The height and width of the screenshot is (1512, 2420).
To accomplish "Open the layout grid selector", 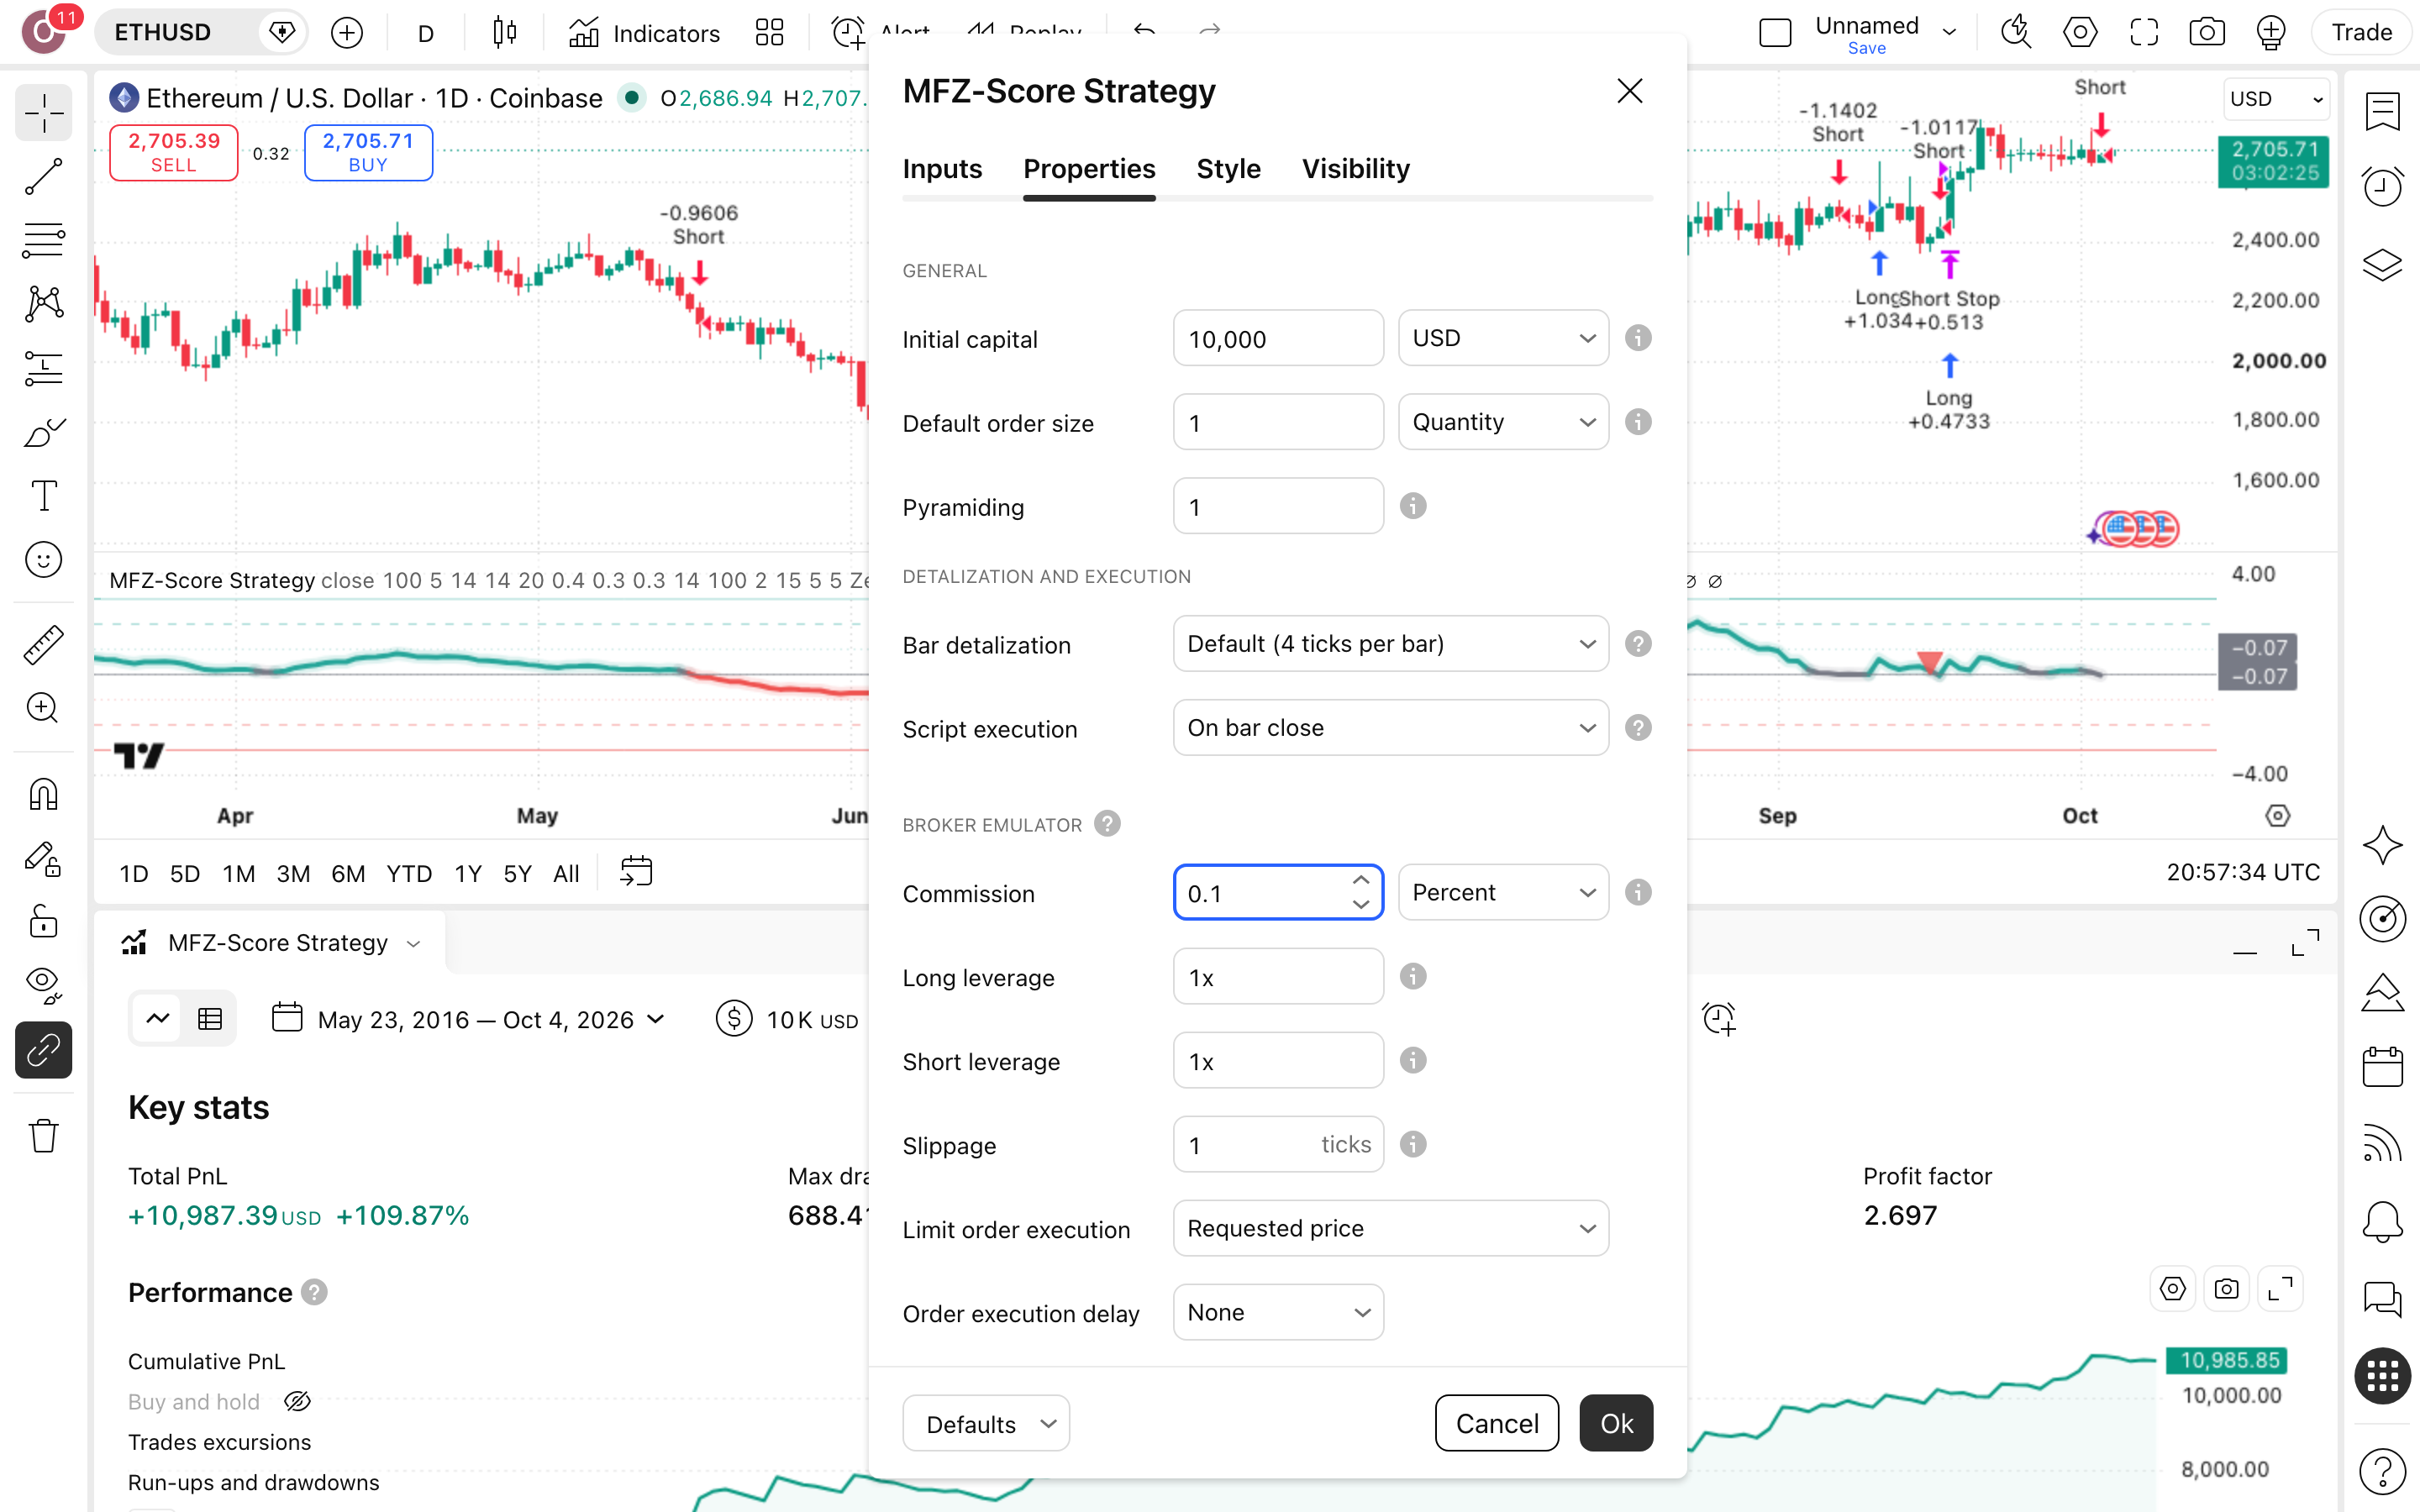I will click(x=769, y=33).
